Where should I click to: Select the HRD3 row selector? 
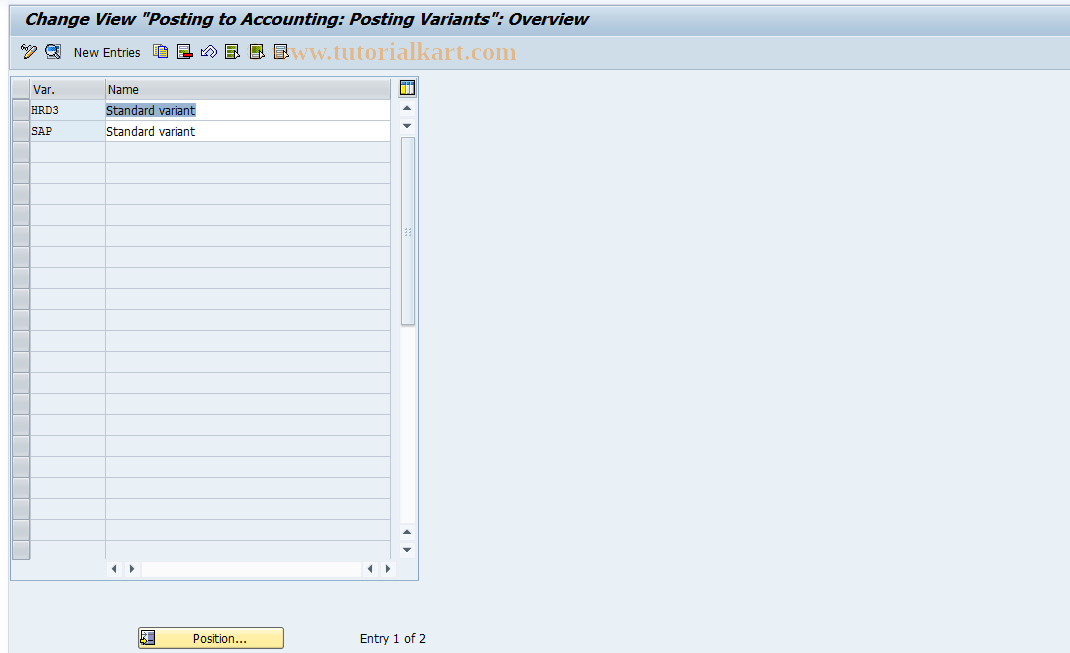20,111
